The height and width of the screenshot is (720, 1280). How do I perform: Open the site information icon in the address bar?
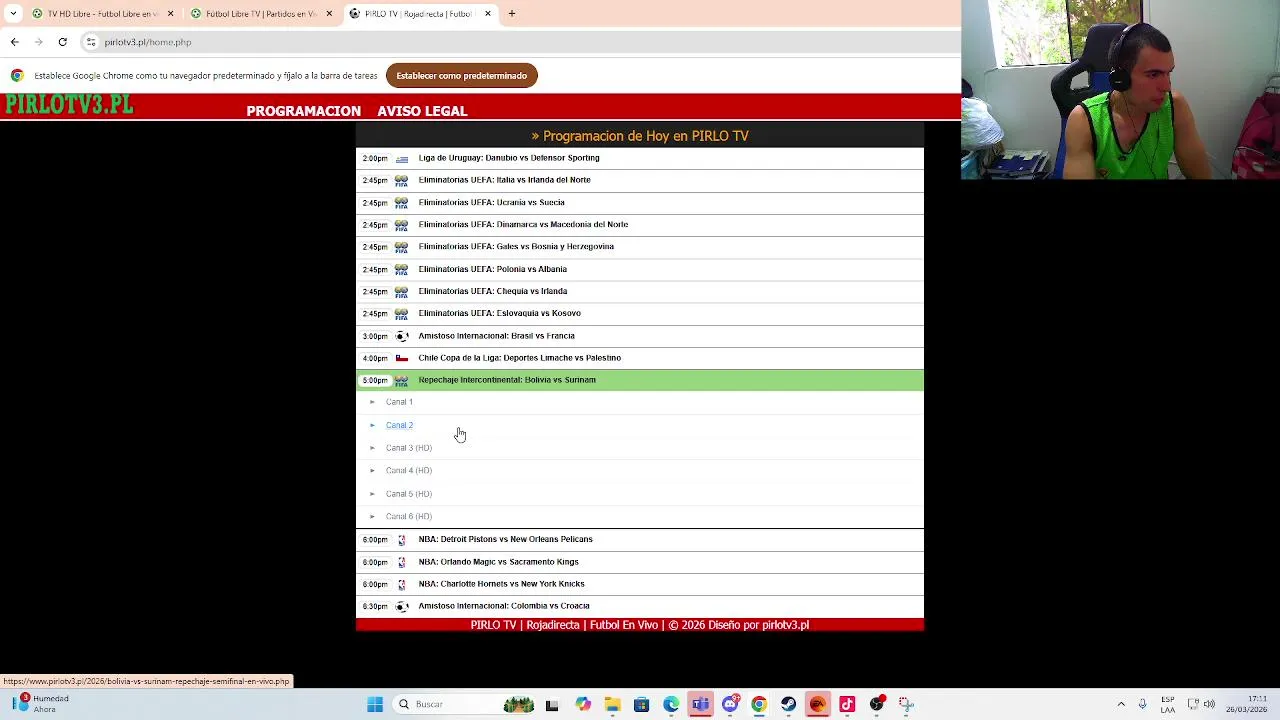click(91, 42)
